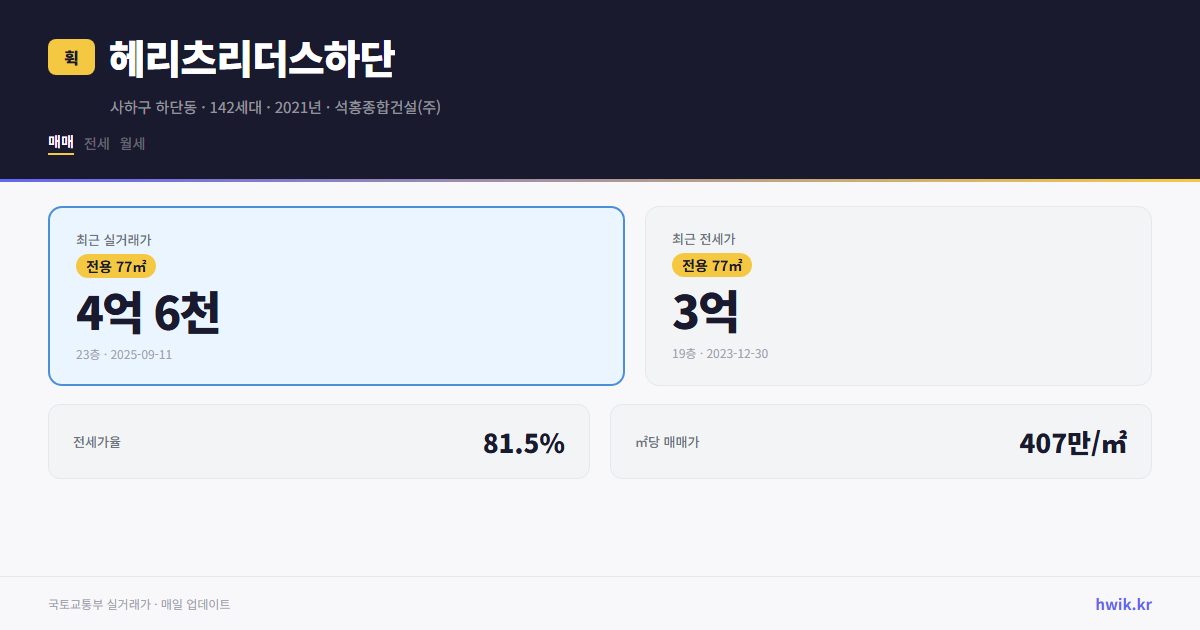The width and height of the screenshot is (1200, 630).
Task: Click the 4억 6천 price value
Action: pos(148,315)
